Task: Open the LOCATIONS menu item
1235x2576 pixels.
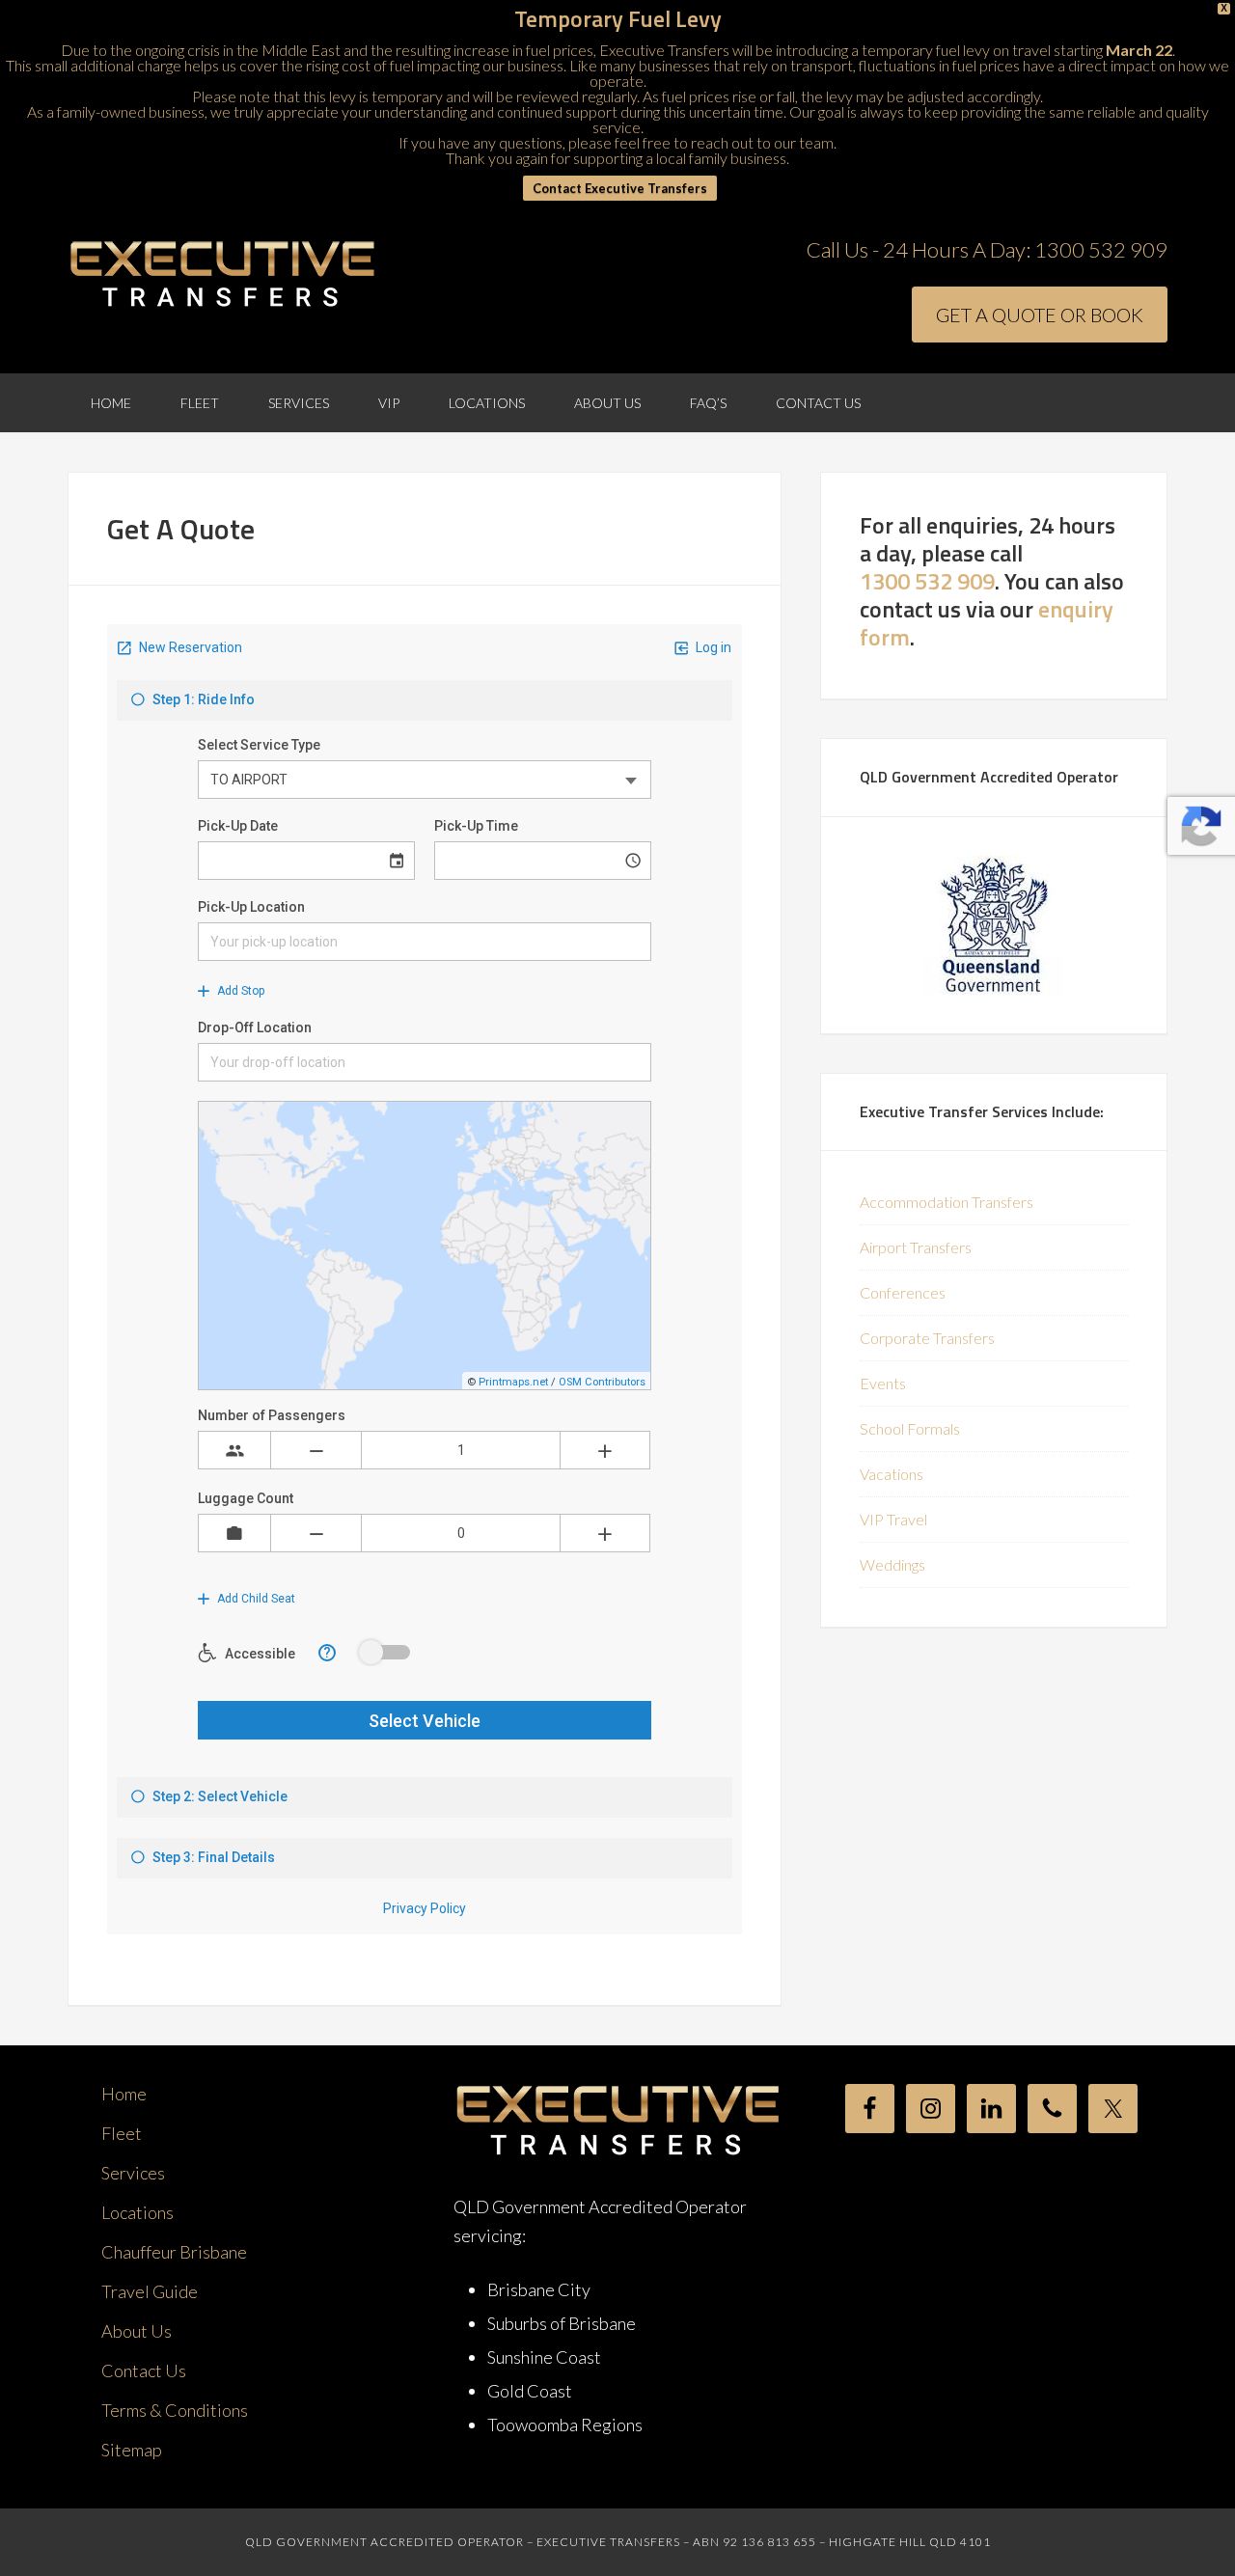Action: (486, 403)
